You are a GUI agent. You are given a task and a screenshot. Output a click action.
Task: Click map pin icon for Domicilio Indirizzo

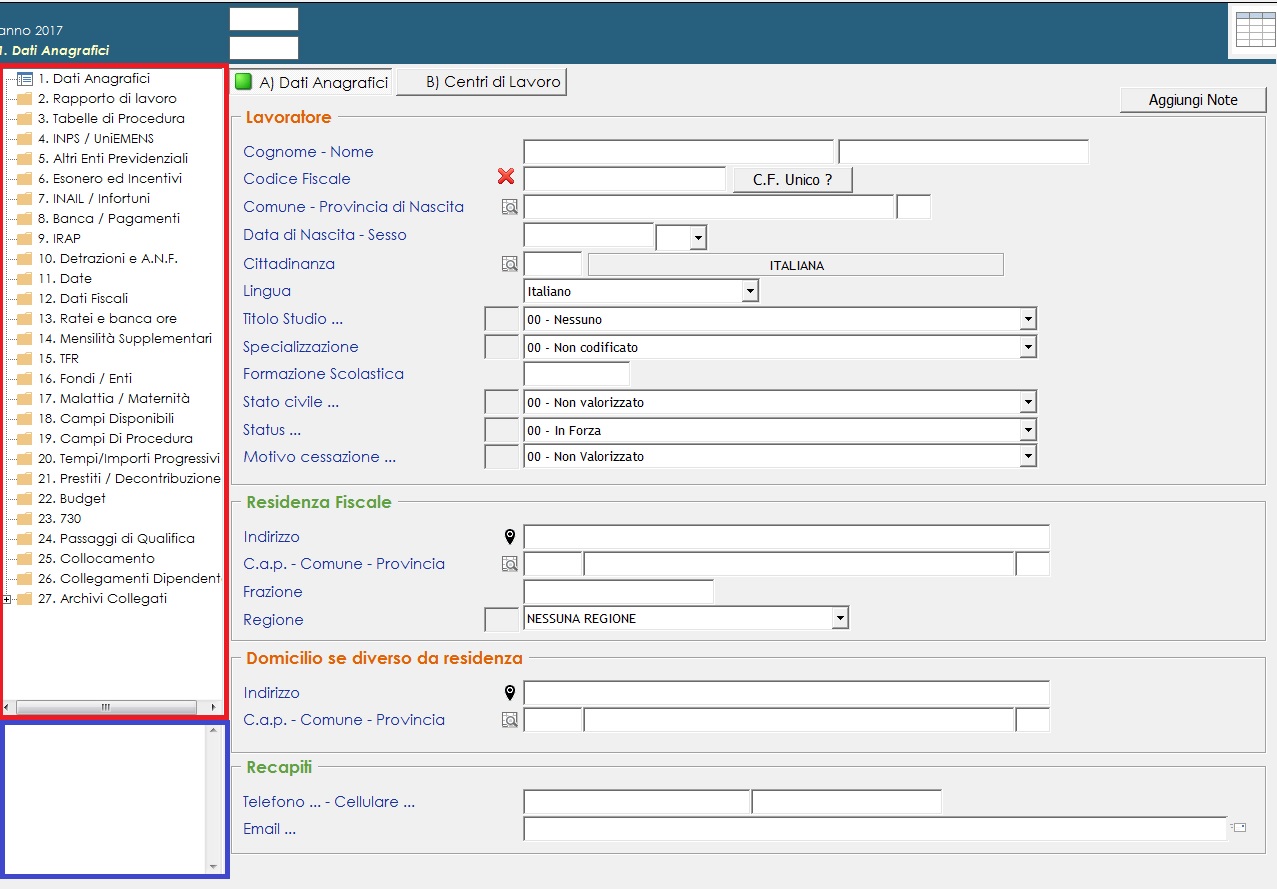(x=509, y=693)
